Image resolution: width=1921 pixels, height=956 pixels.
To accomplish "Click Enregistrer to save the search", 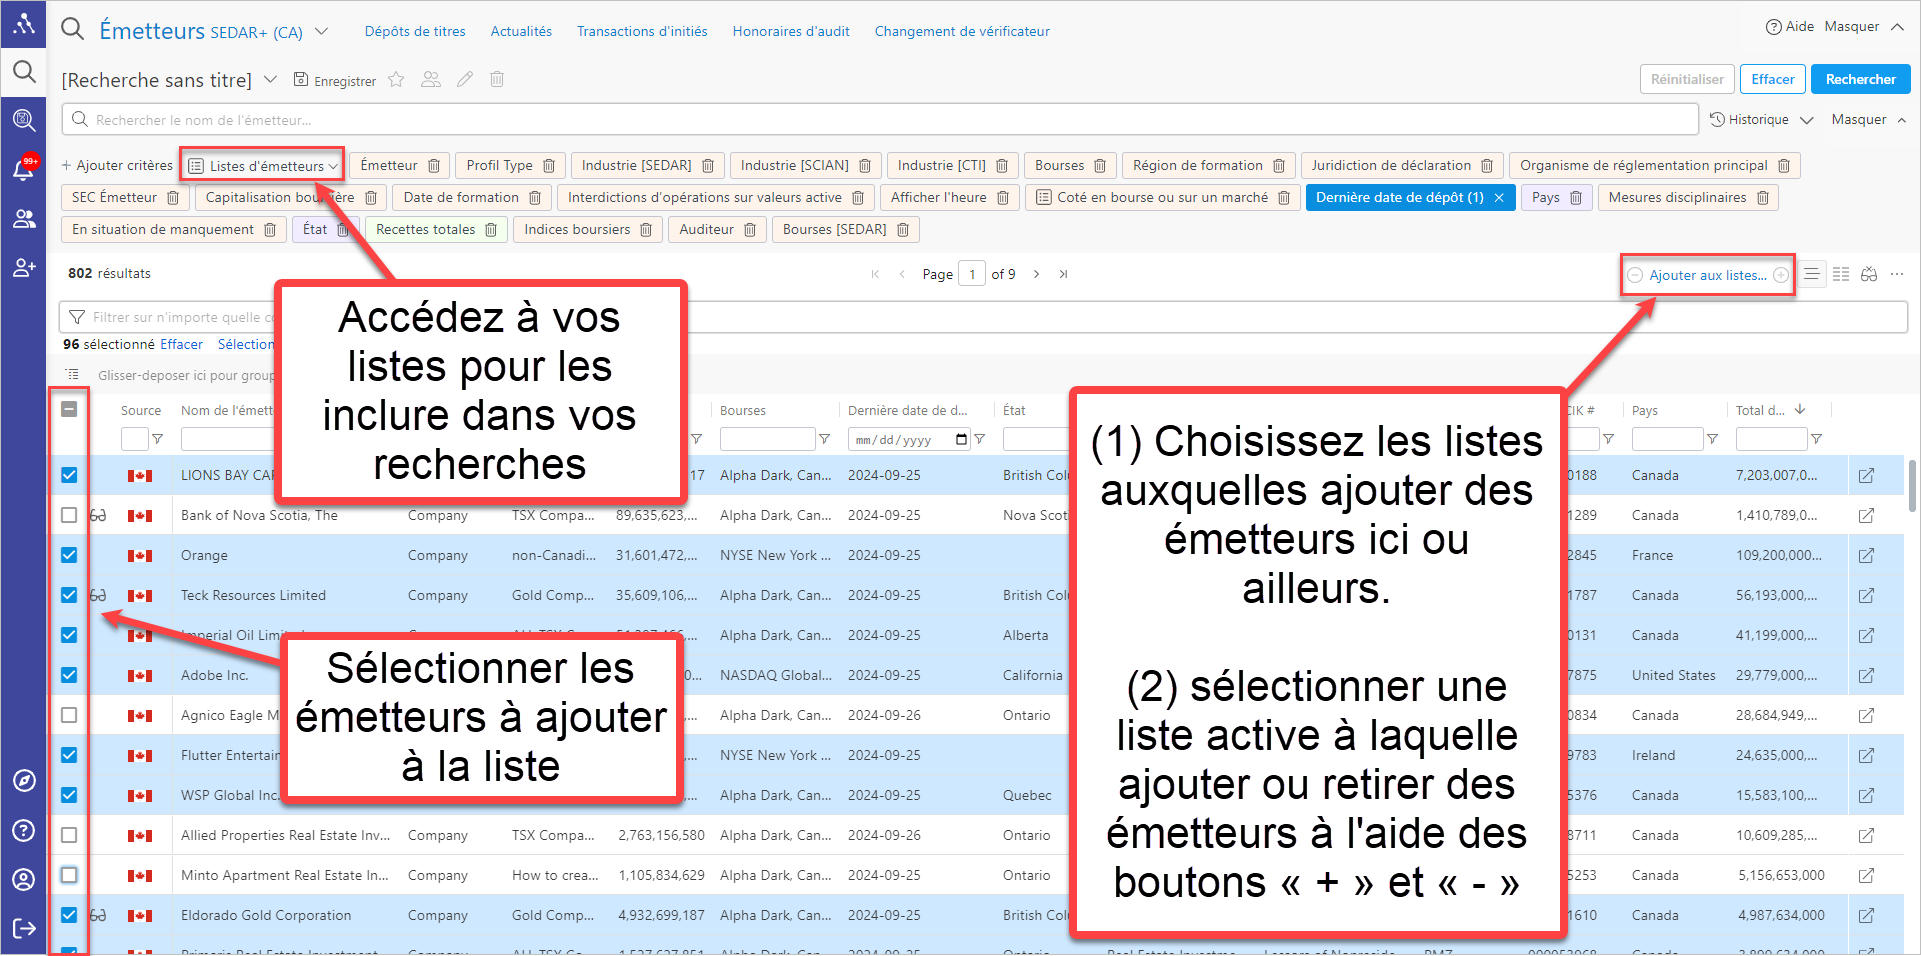I will point(335,81).
